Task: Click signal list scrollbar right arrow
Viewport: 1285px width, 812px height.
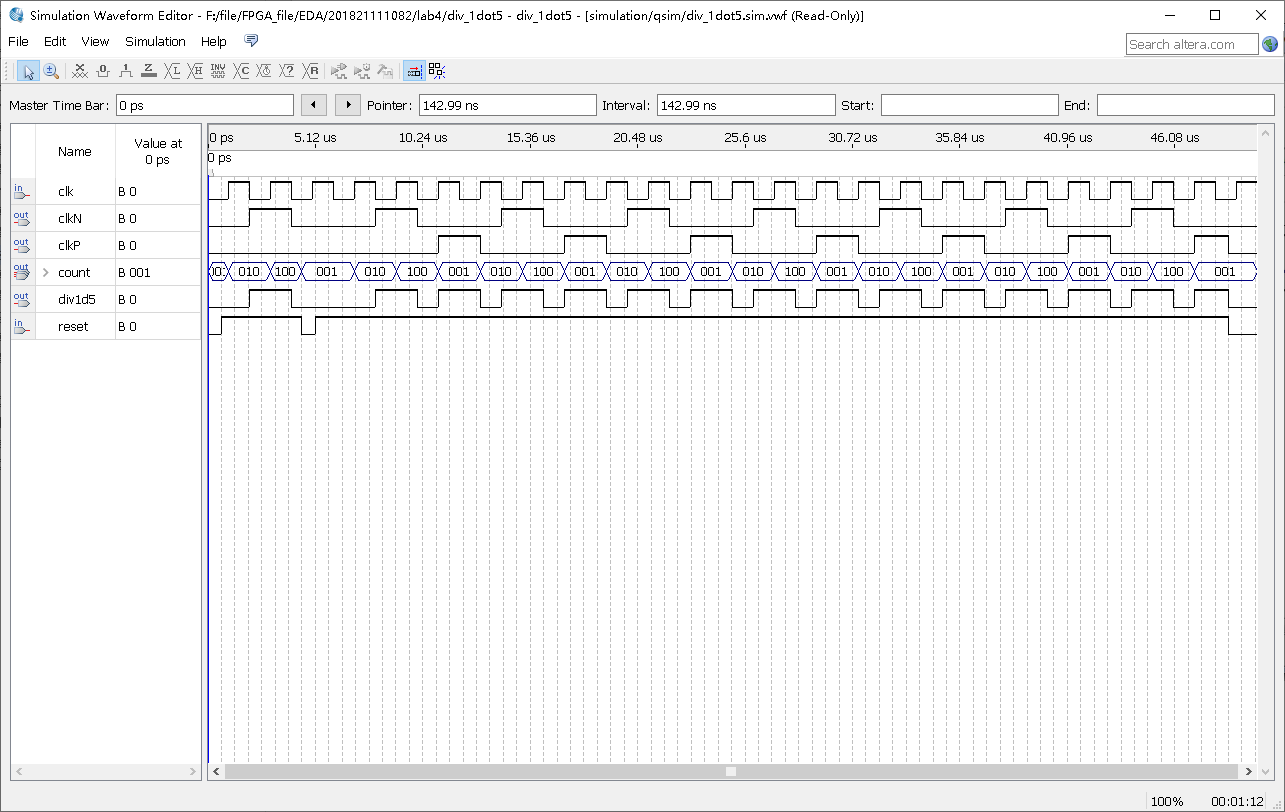Action: click(194, 771)
